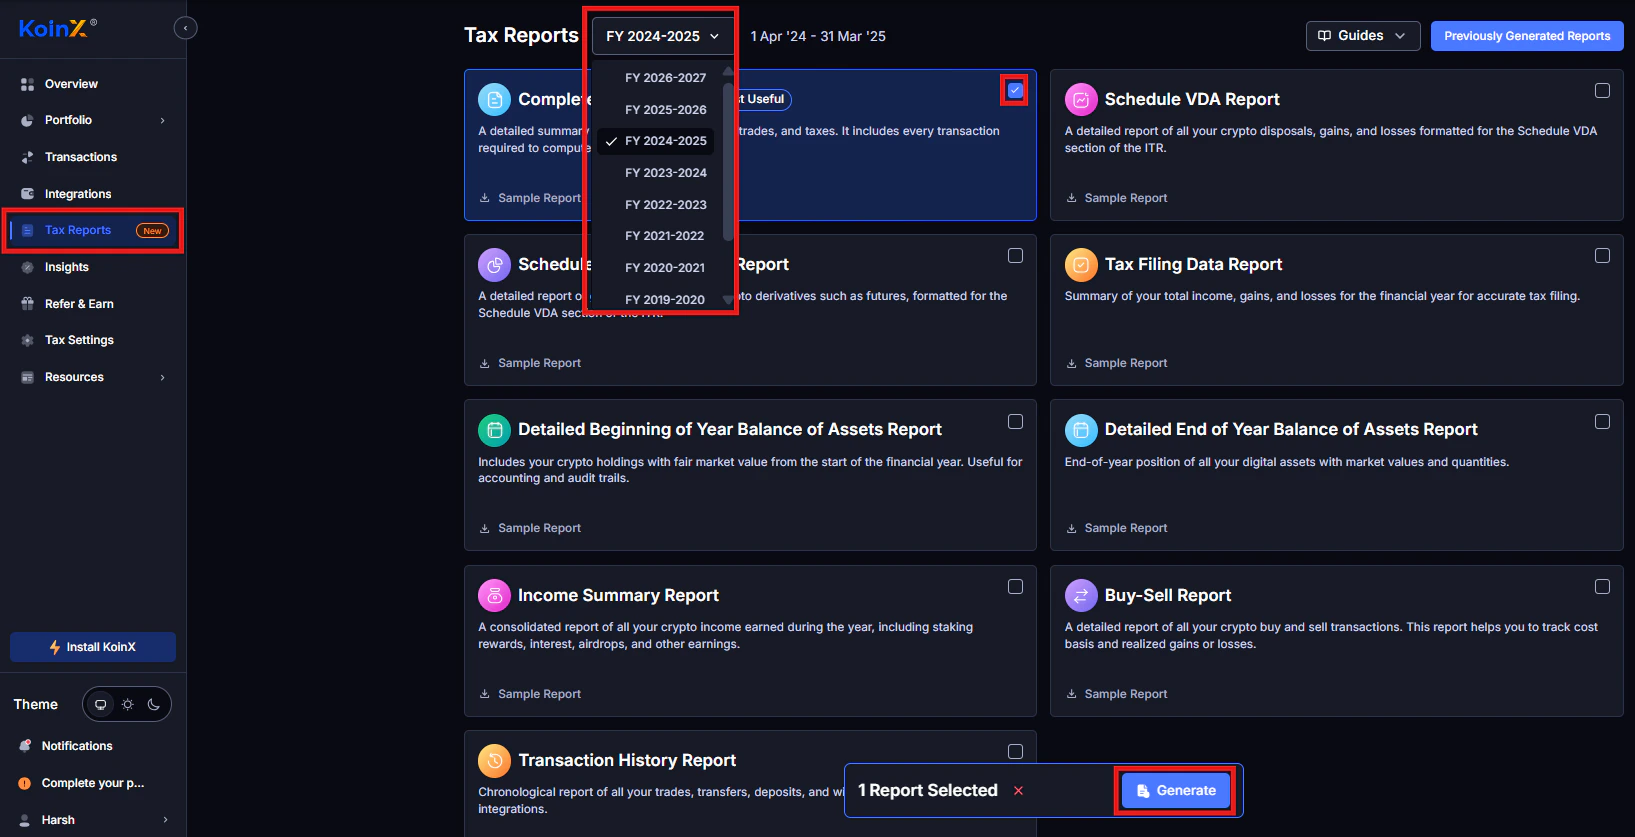The width and height of the screenshot is (1635, 837).
Task: Click the Install KoinX button
Action: tap(93, 647)
